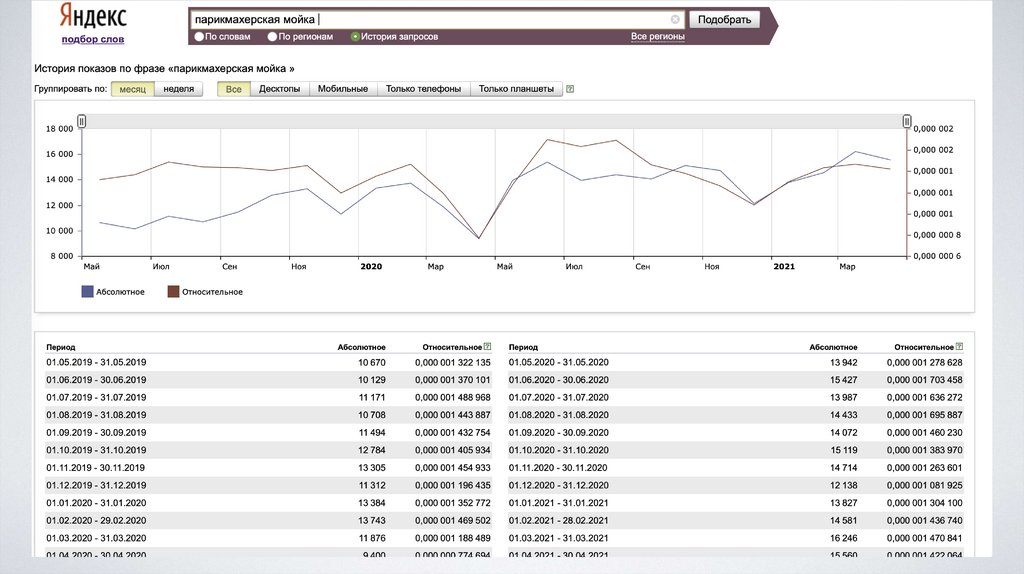
Task: Click help icon beside right Относительное column header
Action: (x=959, y=346)
